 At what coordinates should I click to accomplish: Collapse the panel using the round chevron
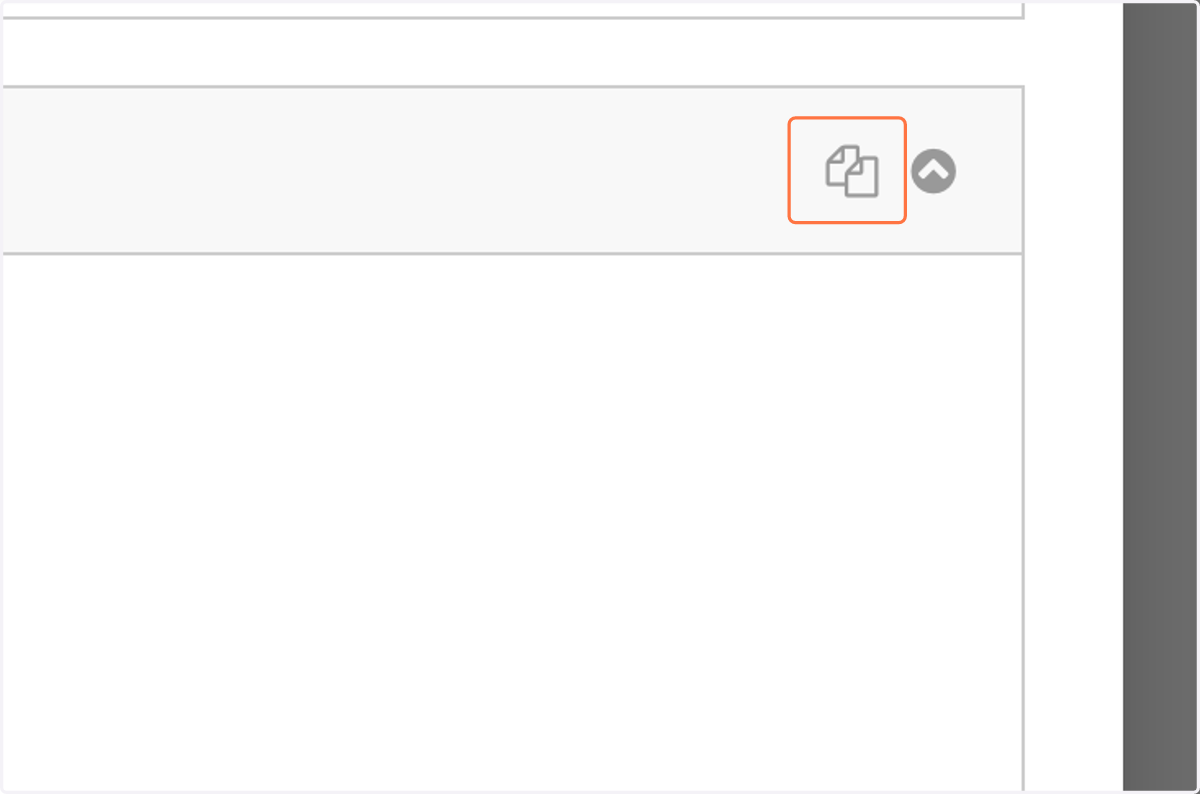933,171
